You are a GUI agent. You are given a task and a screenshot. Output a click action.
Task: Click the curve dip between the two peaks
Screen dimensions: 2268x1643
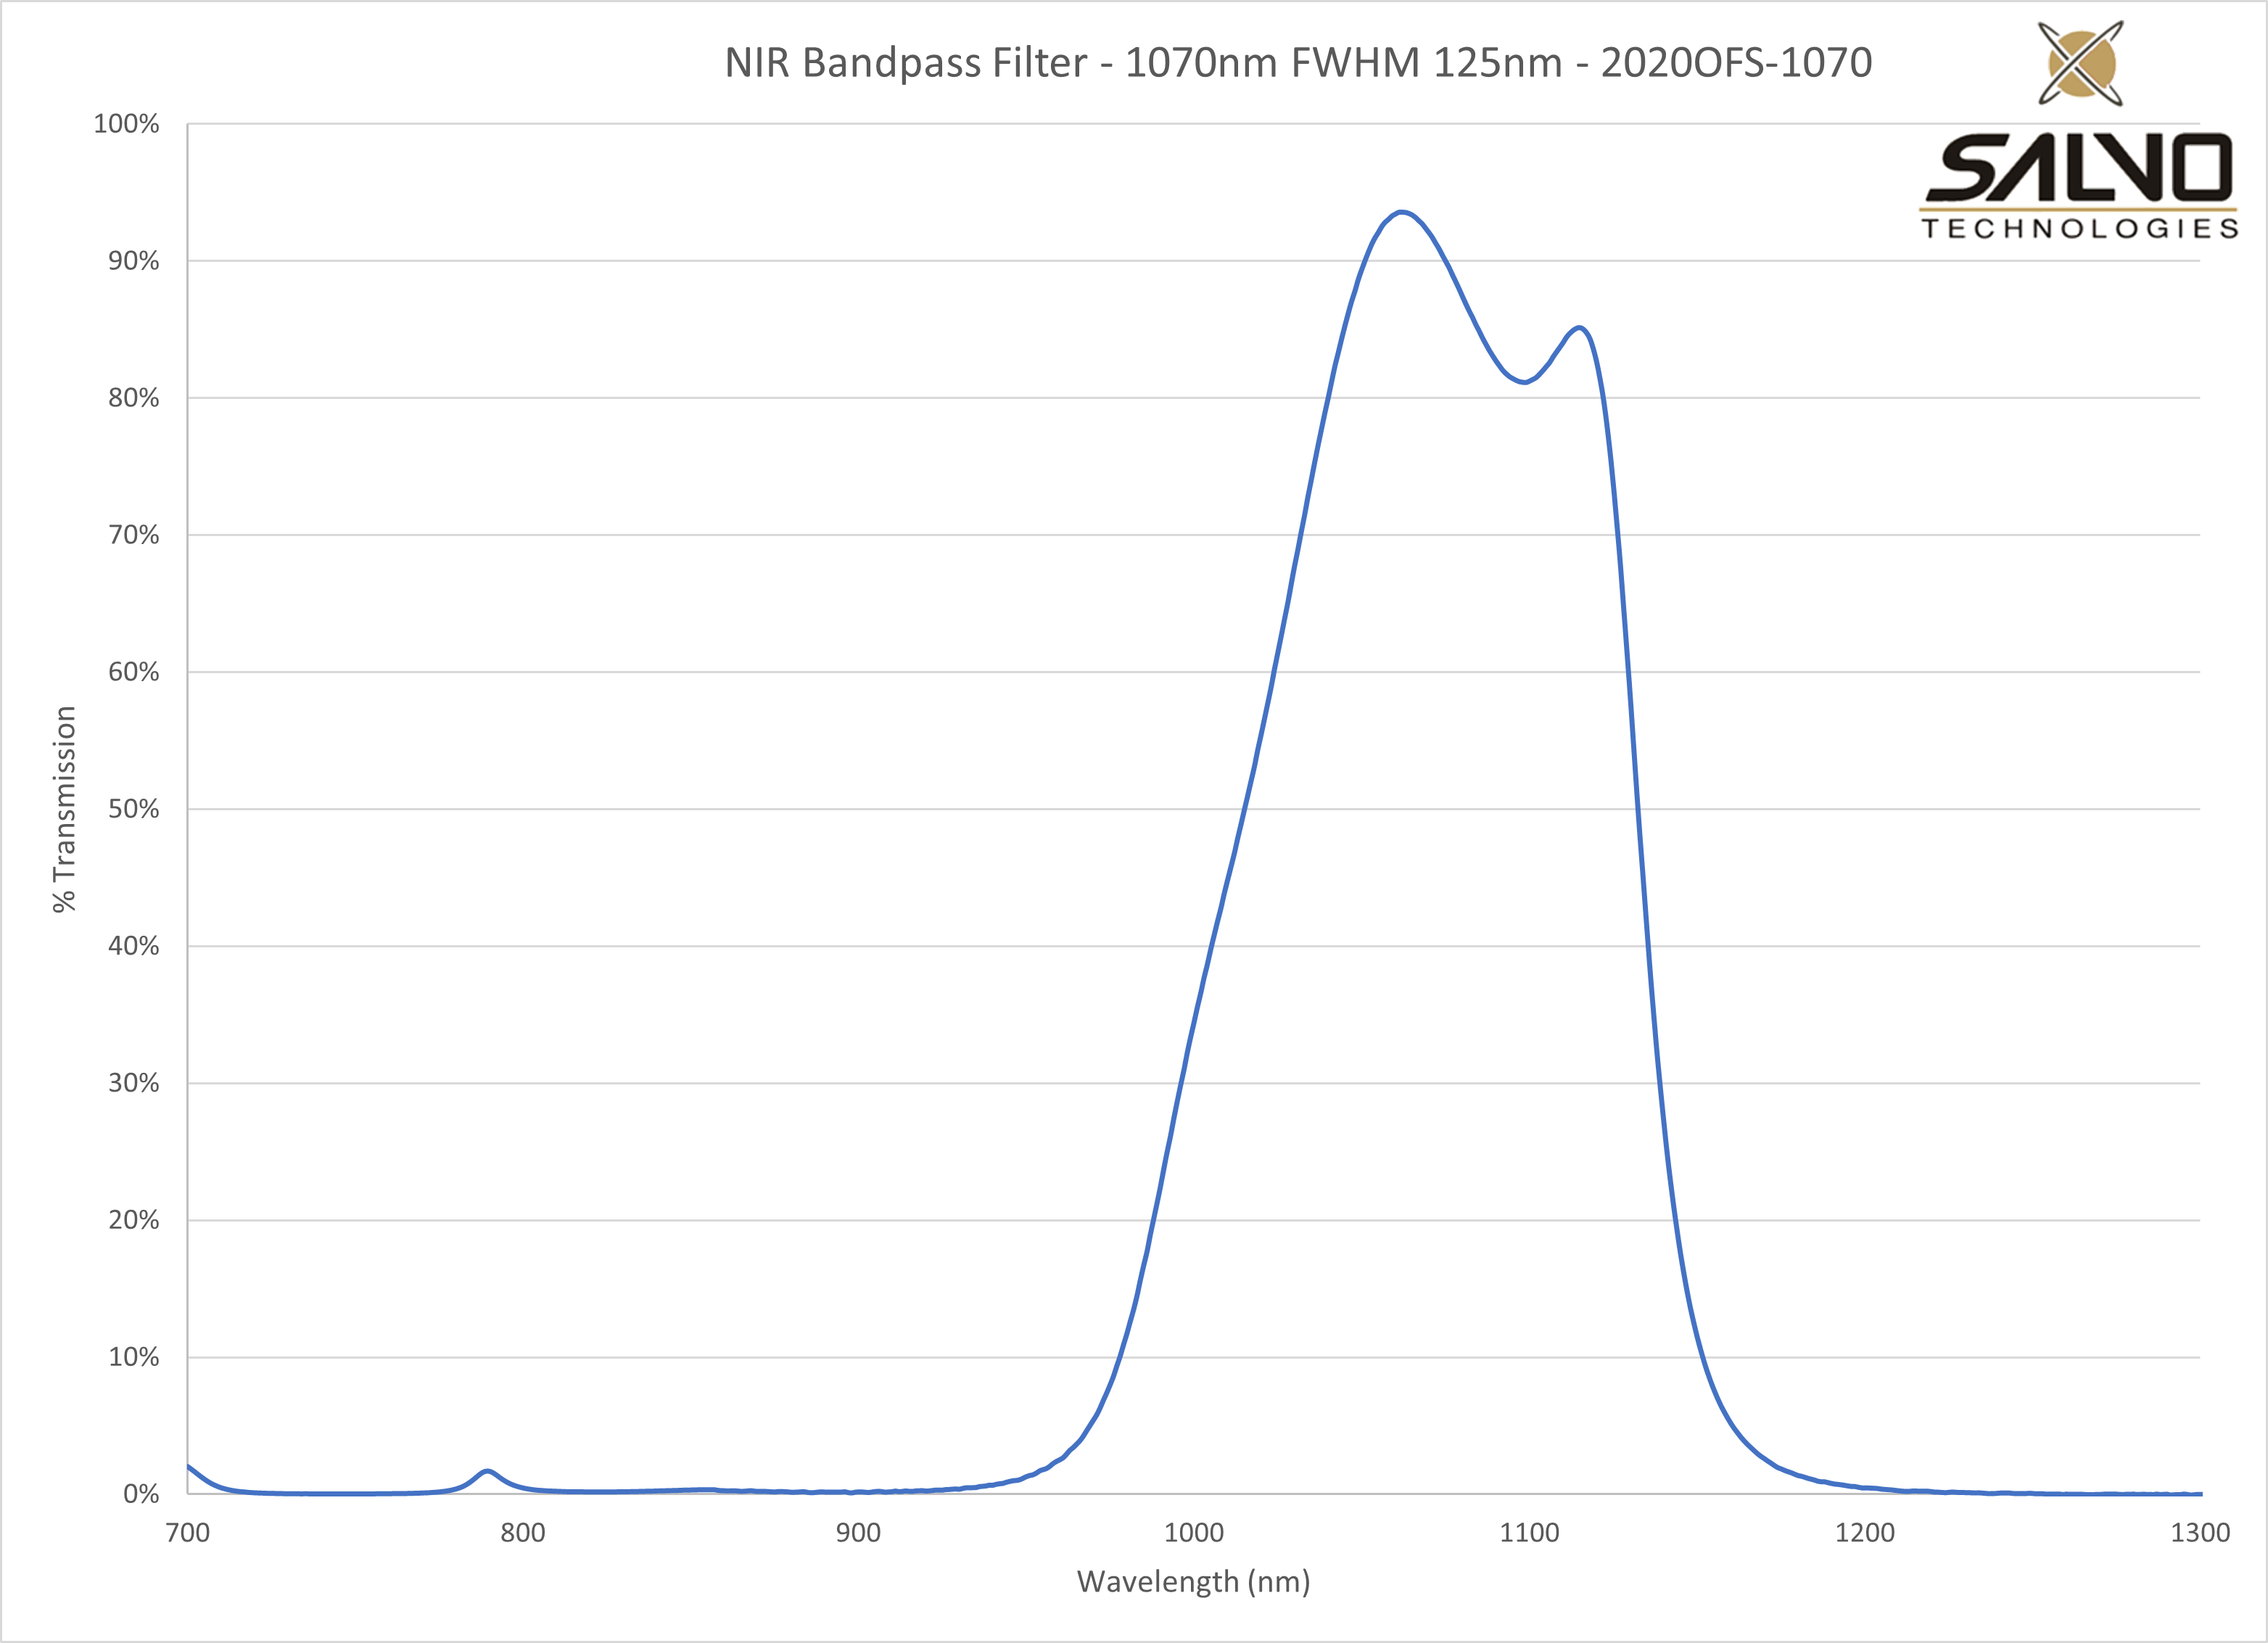1524,382
